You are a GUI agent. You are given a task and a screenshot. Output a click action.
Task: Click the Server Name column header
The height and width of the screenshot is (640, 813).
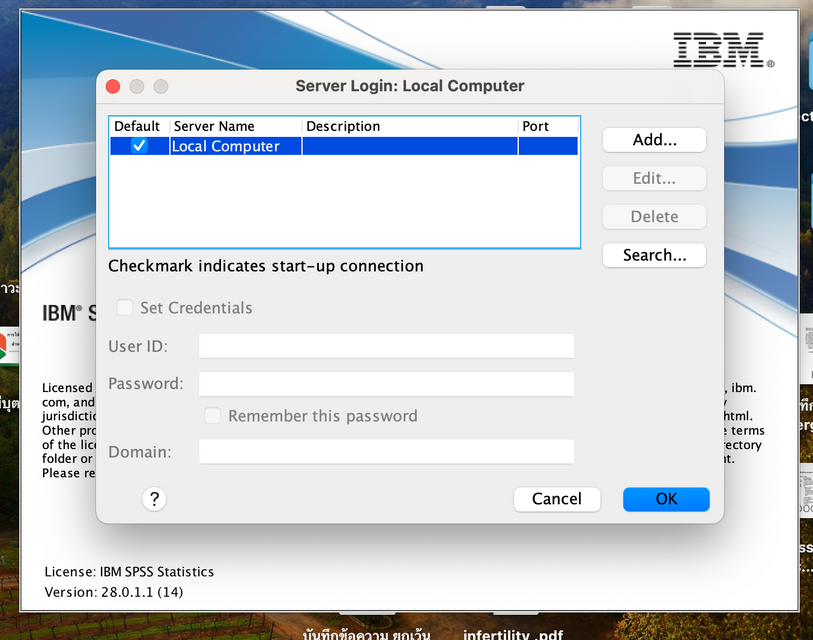[x=236, y=126]
